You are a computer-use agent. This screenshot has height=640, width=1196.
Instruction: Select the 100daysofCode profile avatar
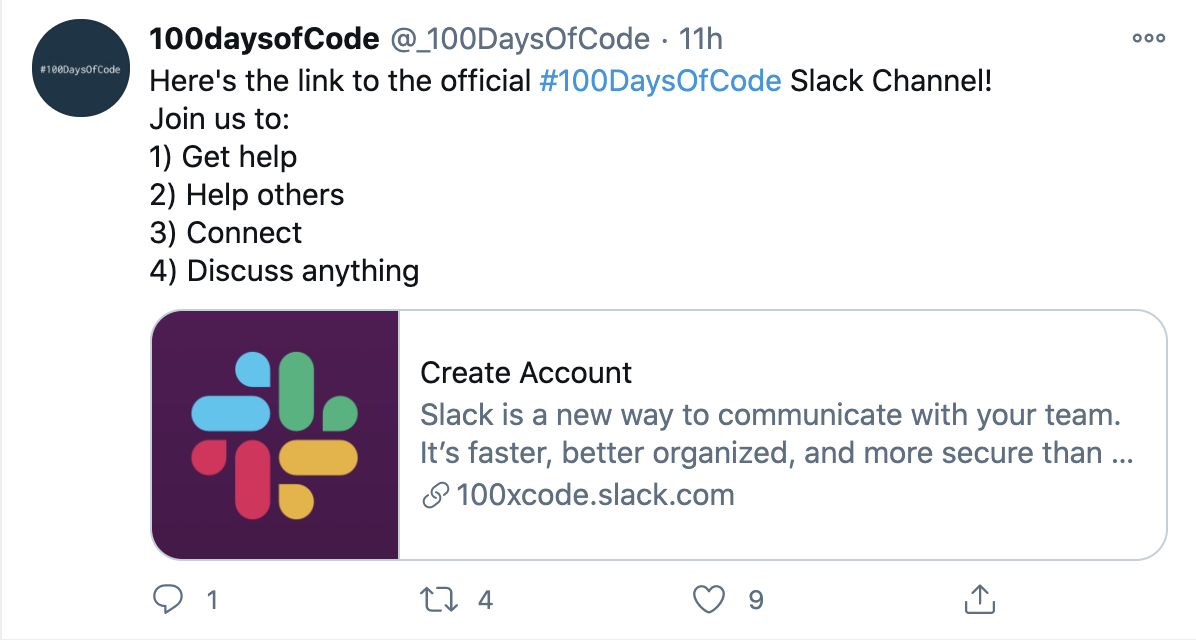click(x=80, y=68)
